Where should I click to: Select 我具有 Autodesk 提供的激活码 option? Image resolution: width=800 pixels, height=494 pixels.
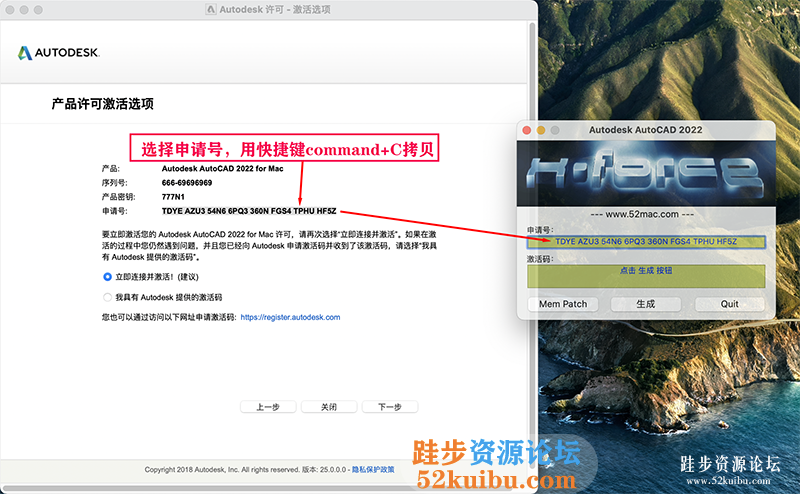107,297
